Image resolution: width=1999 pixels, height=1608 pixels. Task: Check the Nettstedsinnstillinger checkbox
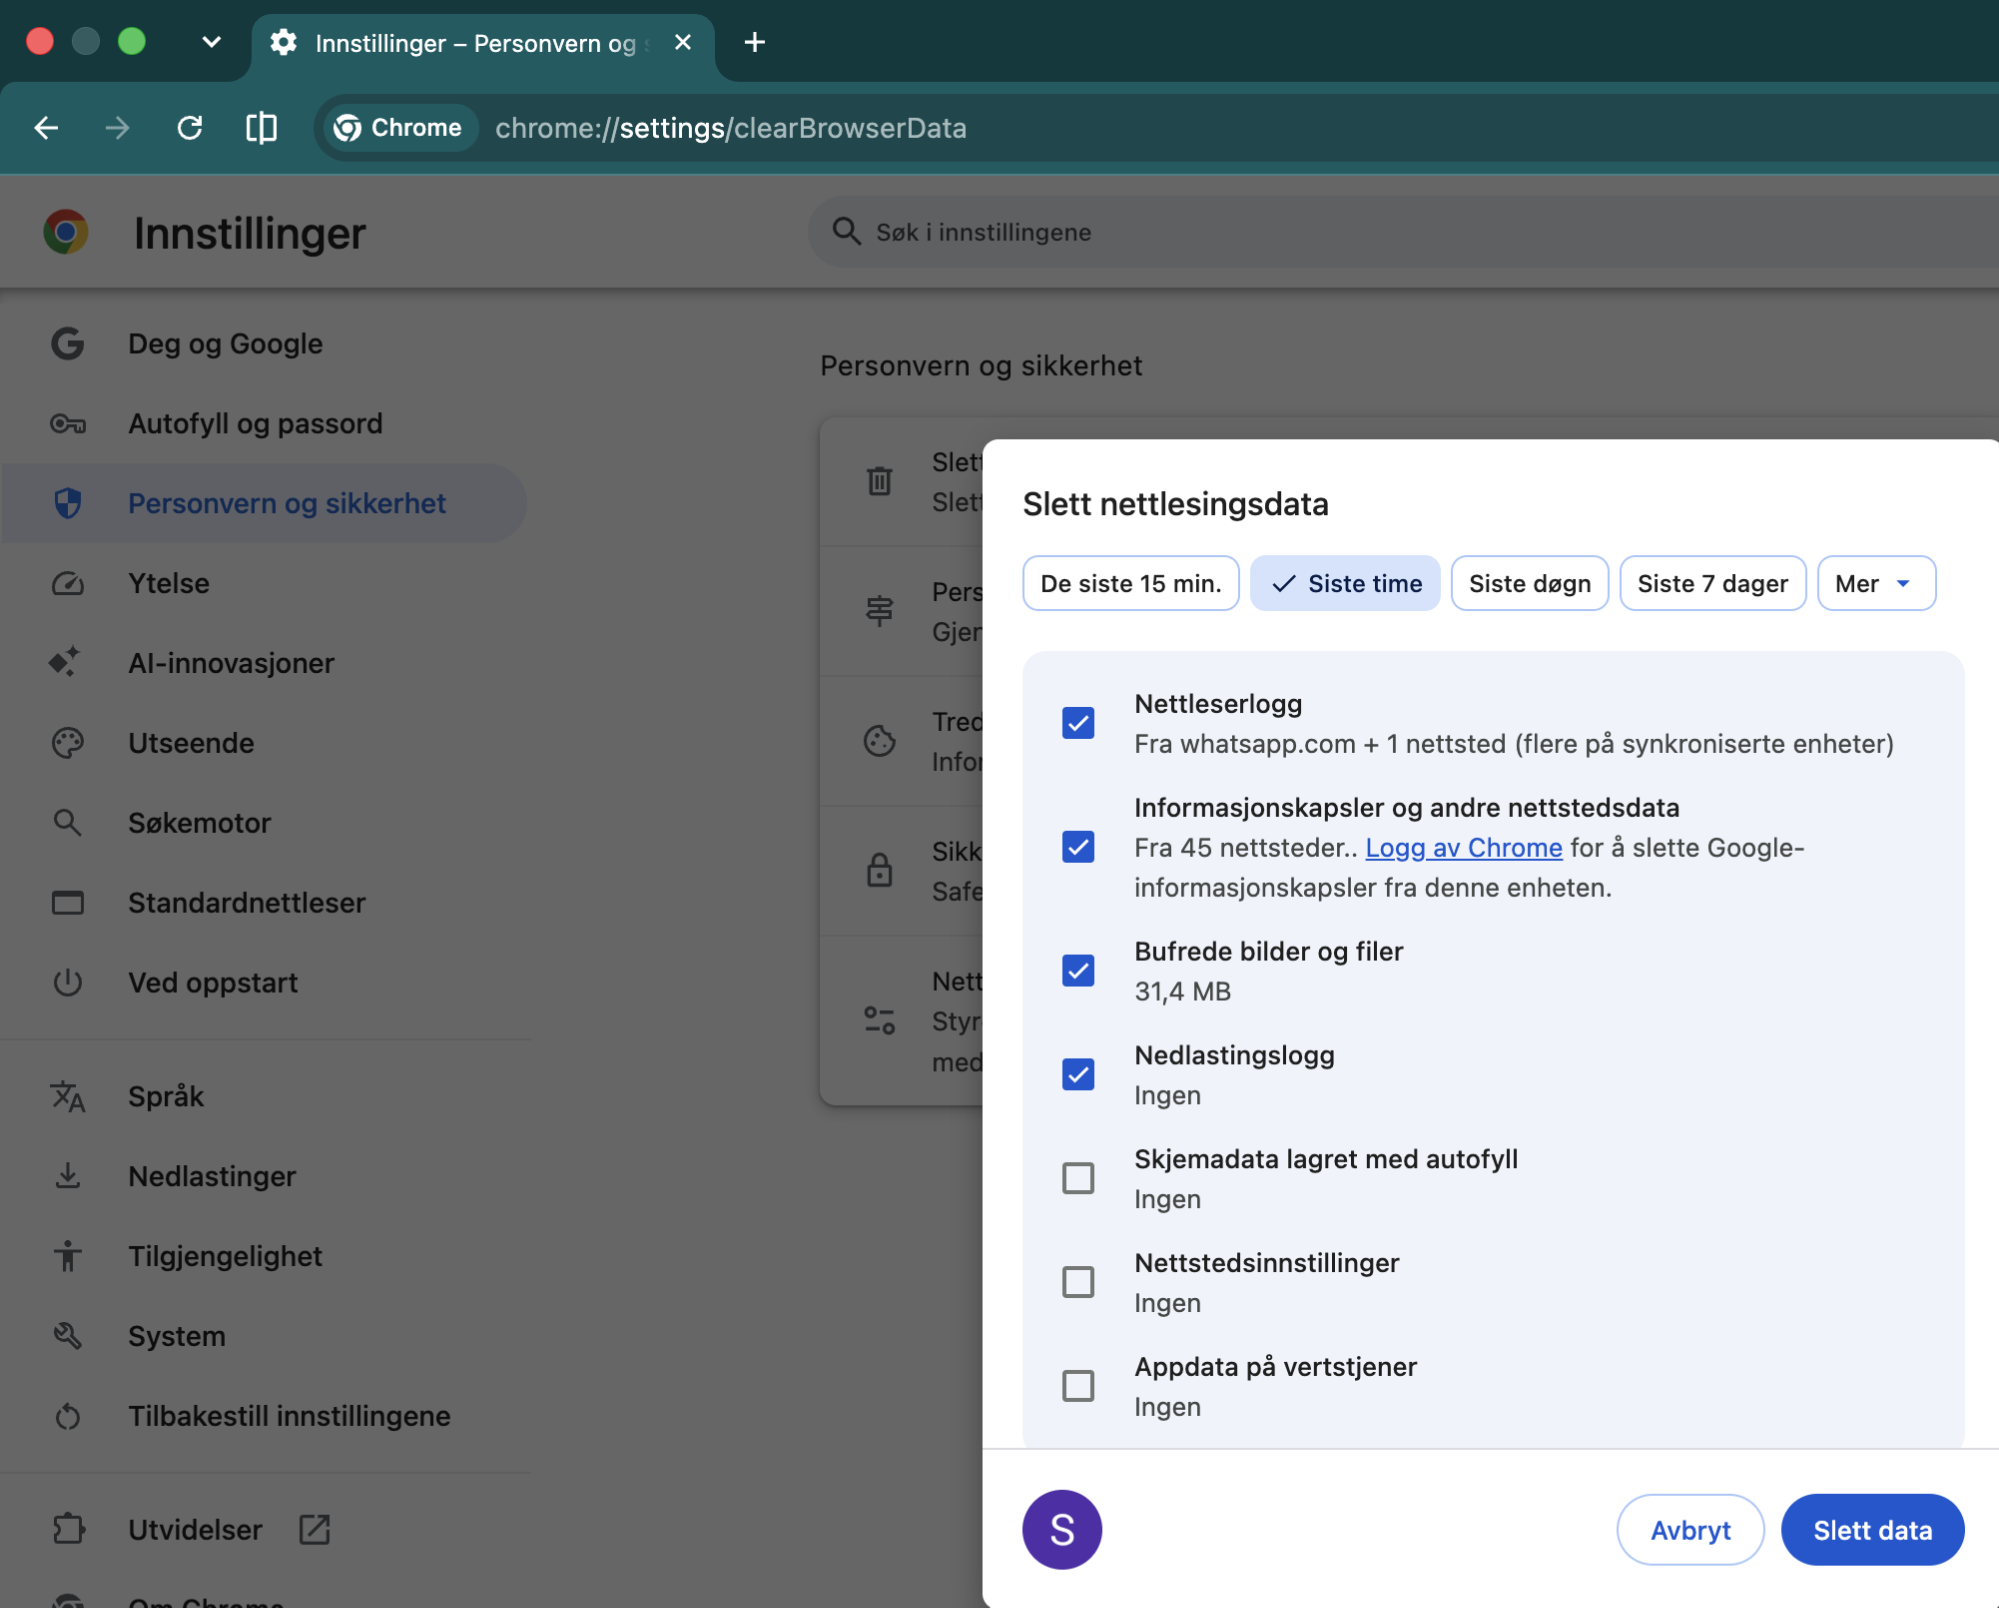click(1078, 1282)
